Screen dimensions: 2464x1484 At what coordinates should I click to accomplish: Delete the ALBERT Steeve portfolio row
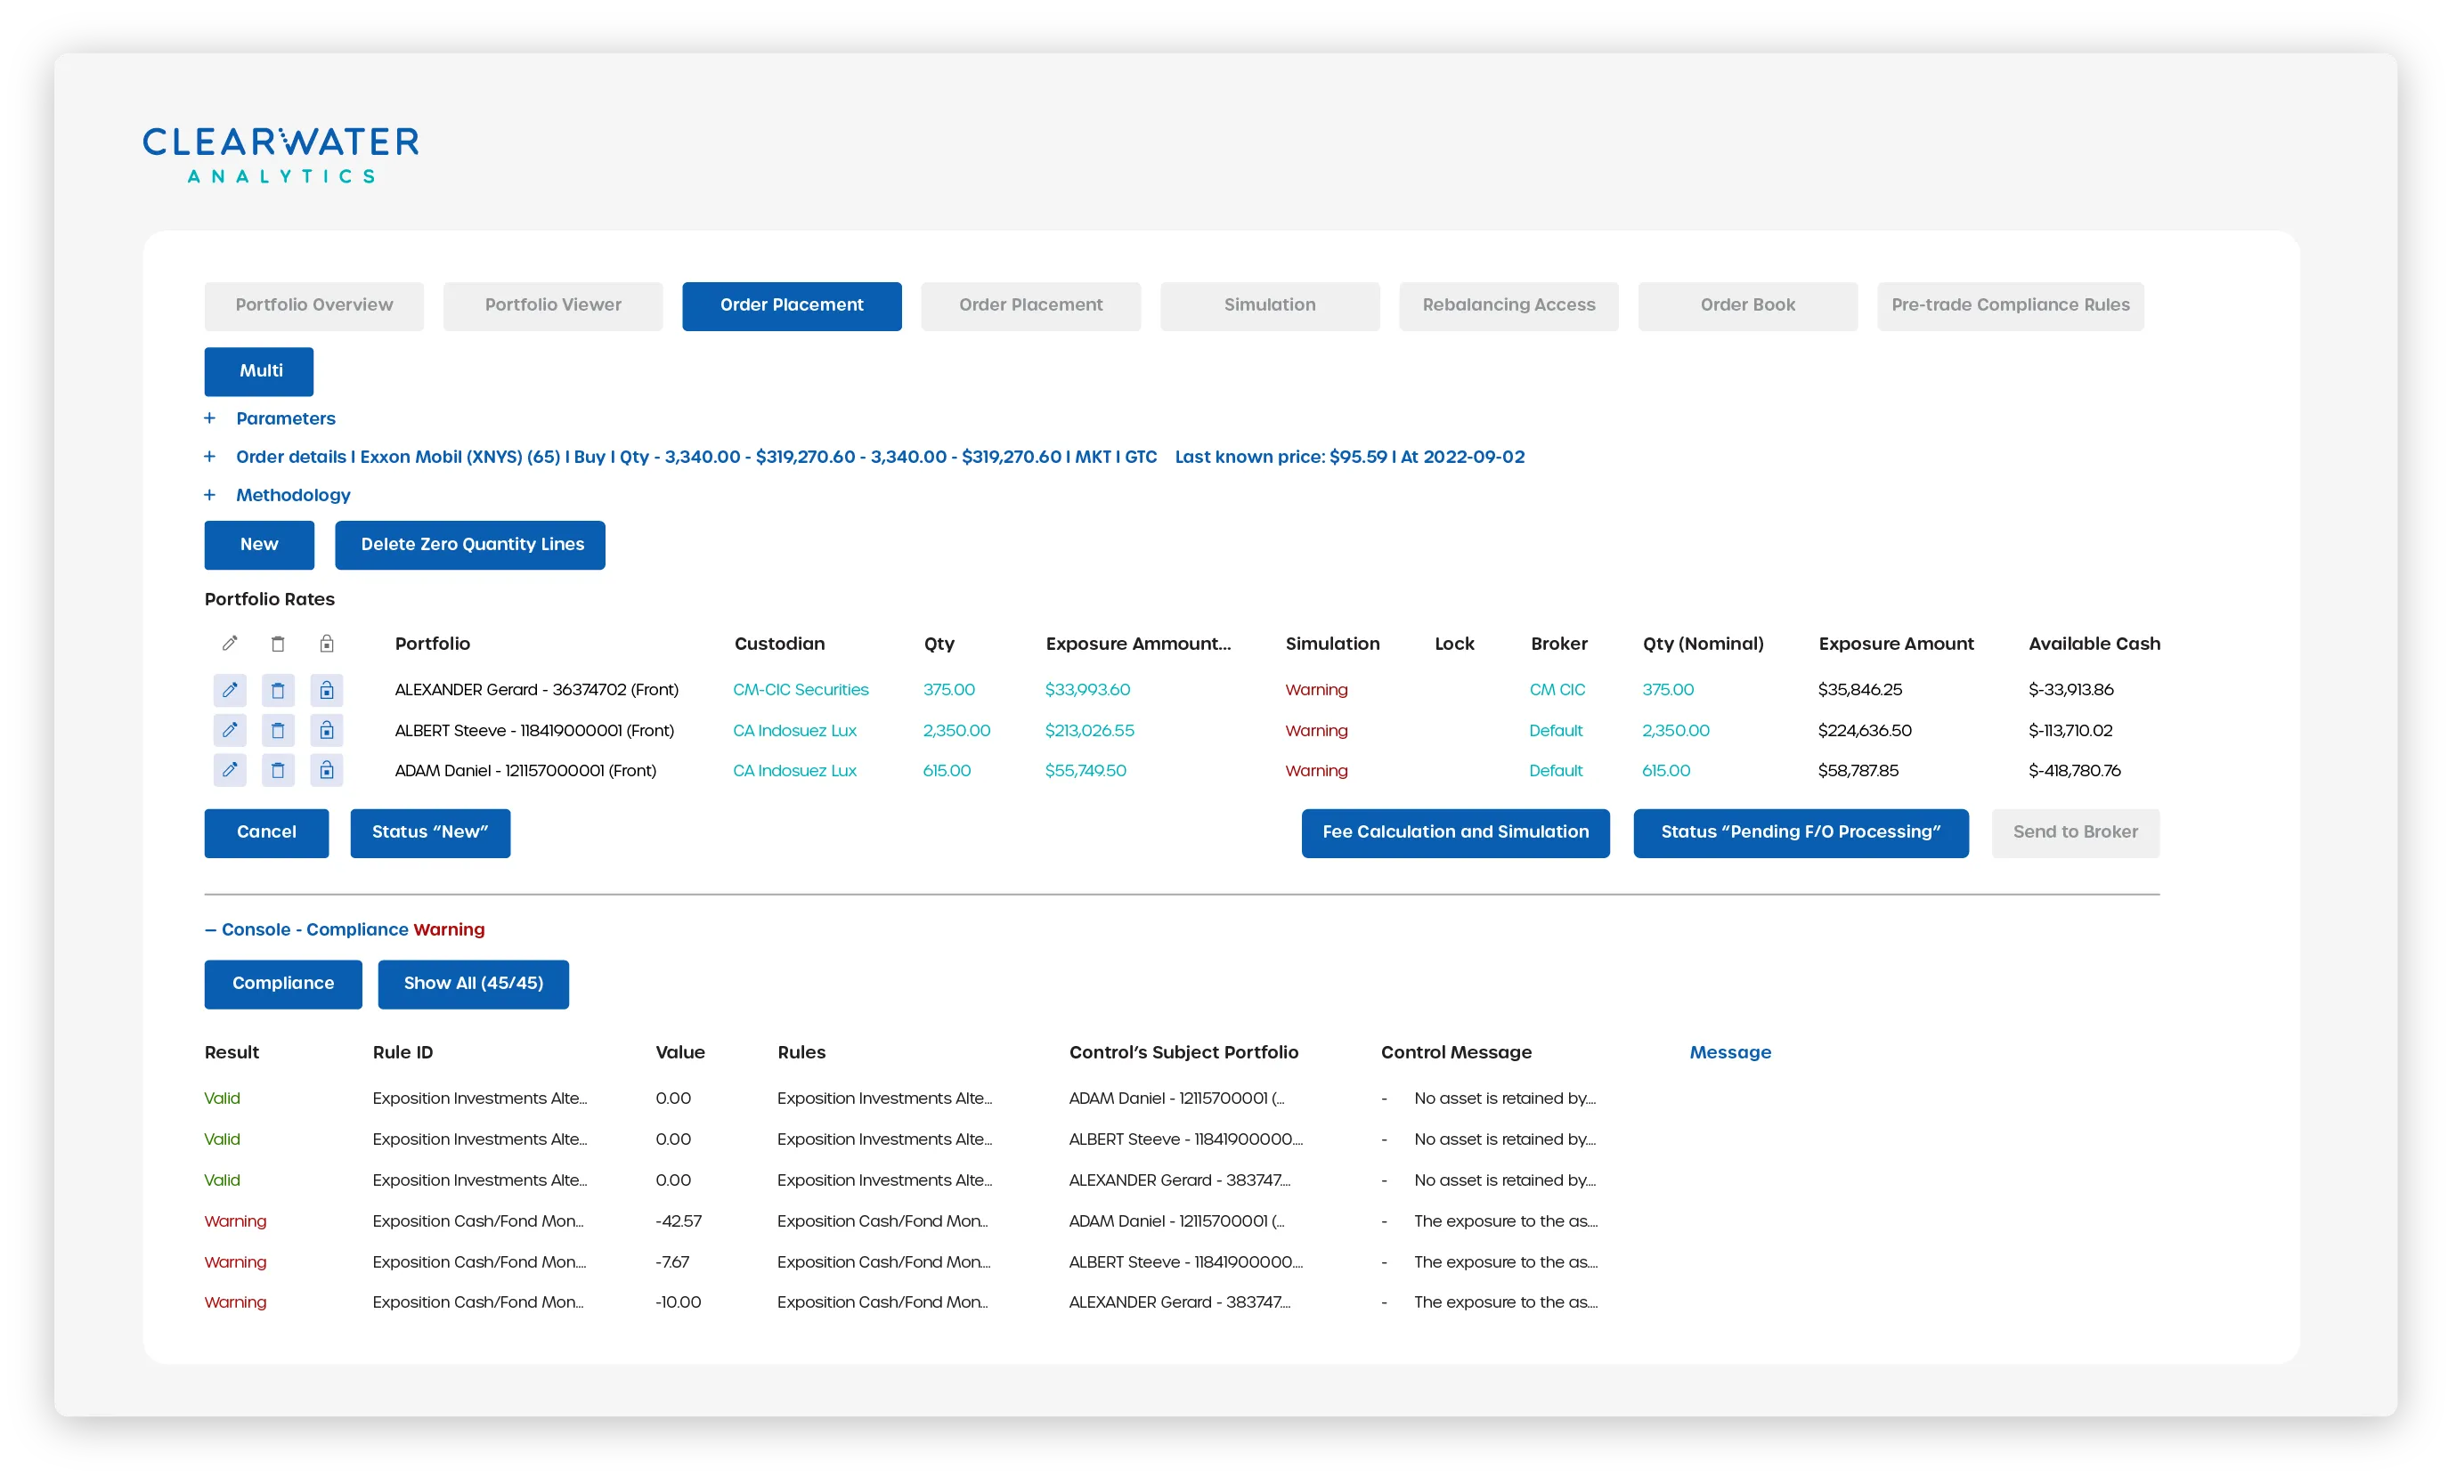tap(278, 730)
